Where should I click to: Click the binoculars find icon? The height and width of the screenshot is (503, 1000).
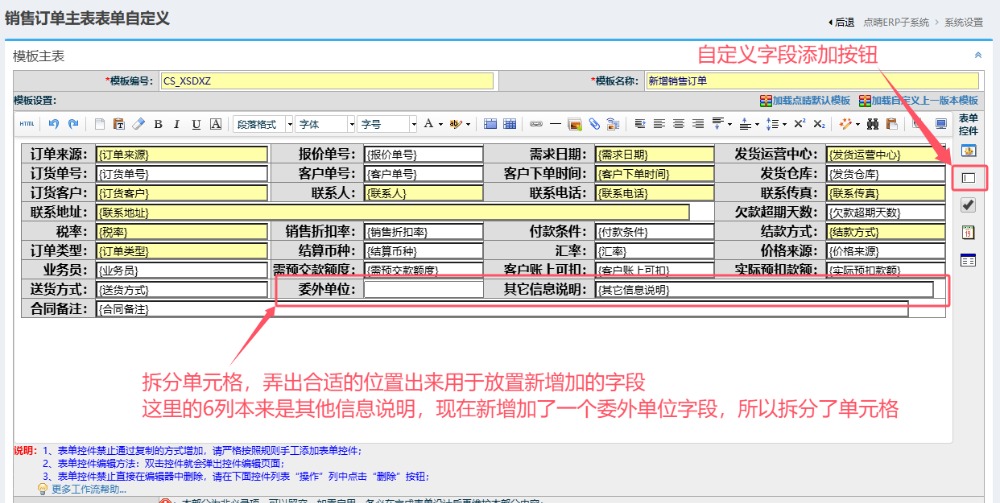tap(872, 124)
